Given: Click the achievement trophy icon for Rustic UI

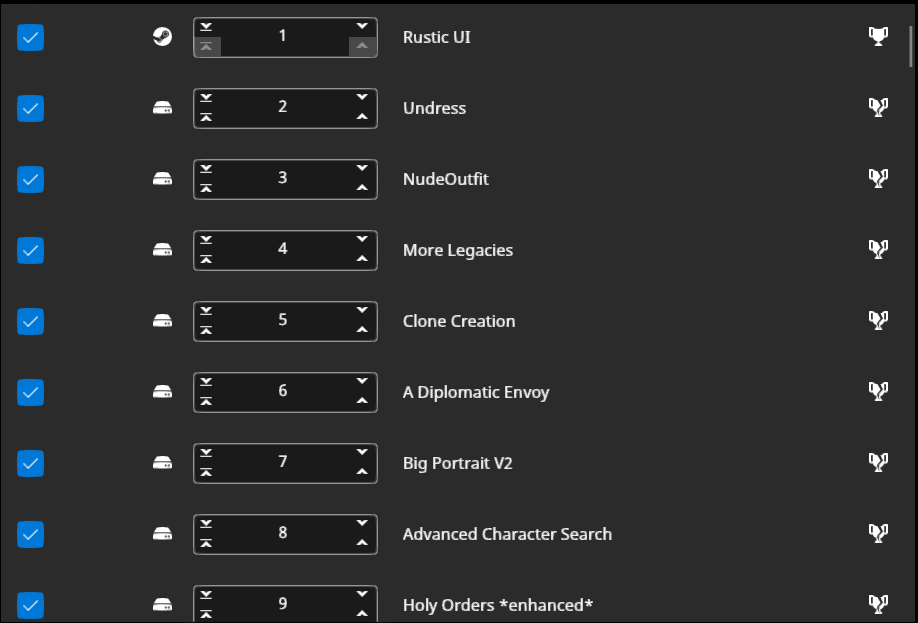Looking at the screenshot, I should tap(878, 37).
